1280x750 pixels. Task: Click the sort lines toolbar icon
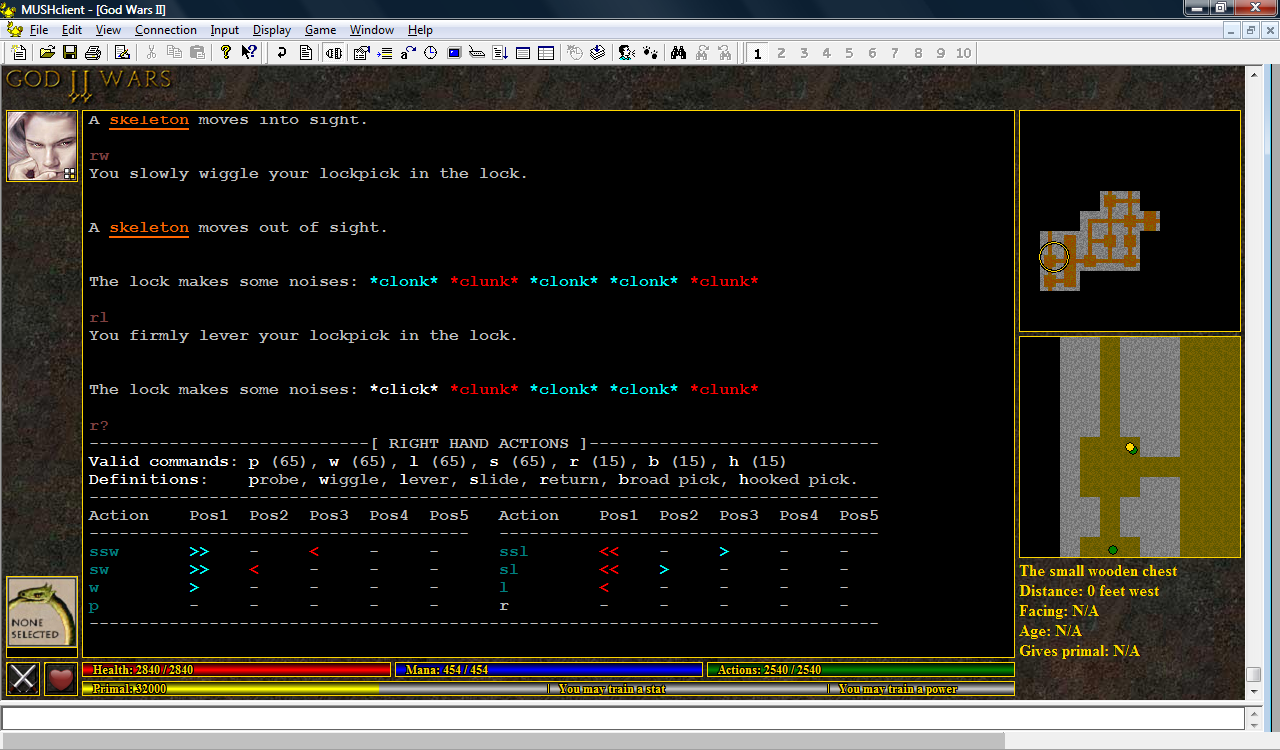[500, 53]
